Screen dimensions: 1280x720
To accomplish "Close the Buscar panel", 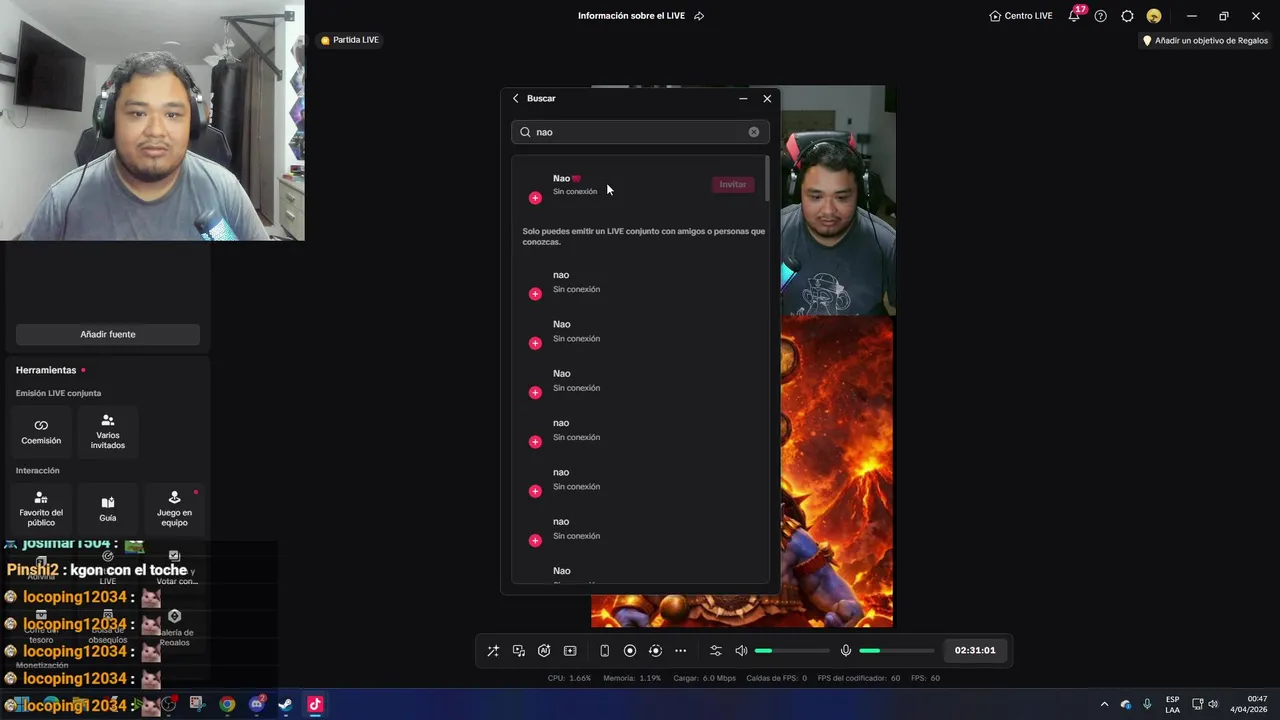I will pos(767,98).
